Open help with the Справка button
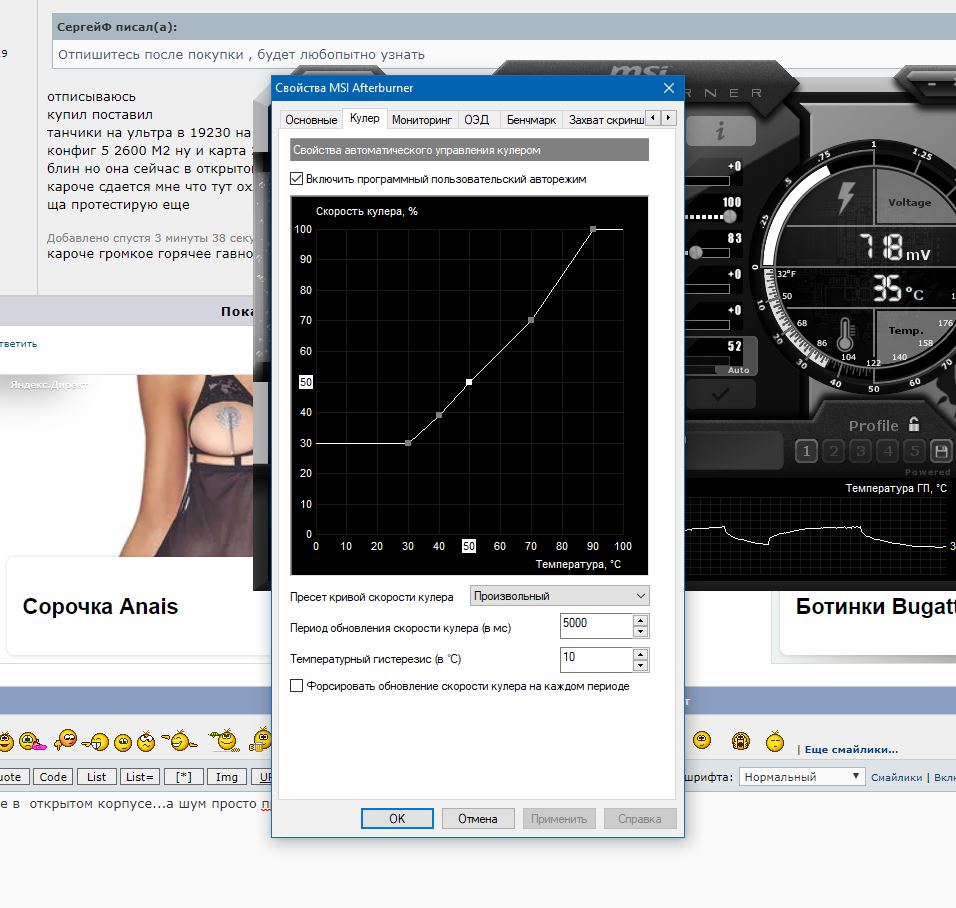 640,818
